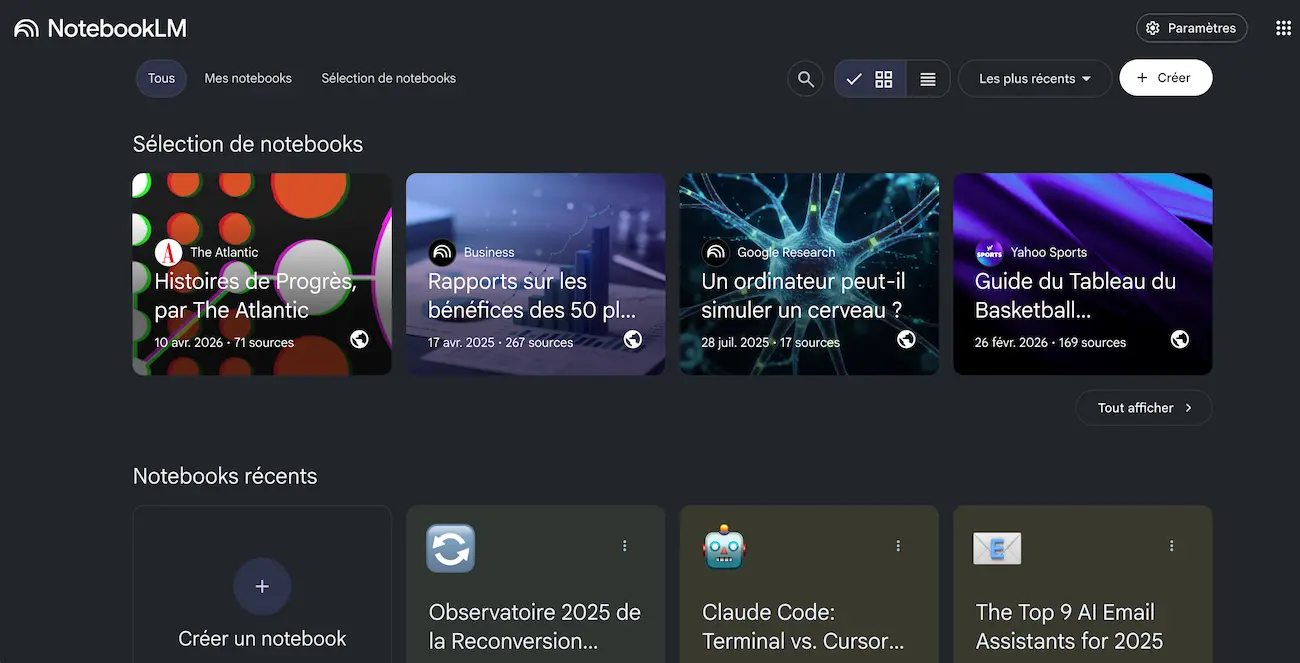
Task: Open the Les plus récents sort dropdown
Action: 1035,79
